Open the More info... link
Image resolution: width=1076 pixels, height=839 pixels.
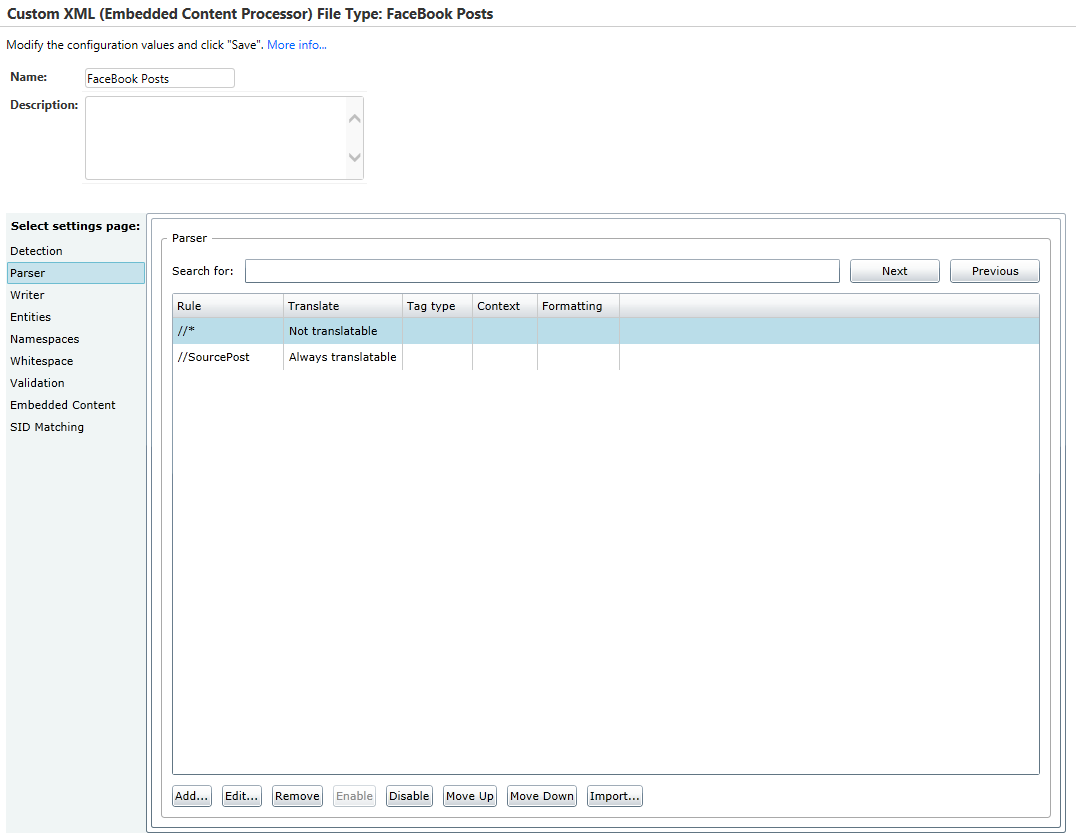296,45
